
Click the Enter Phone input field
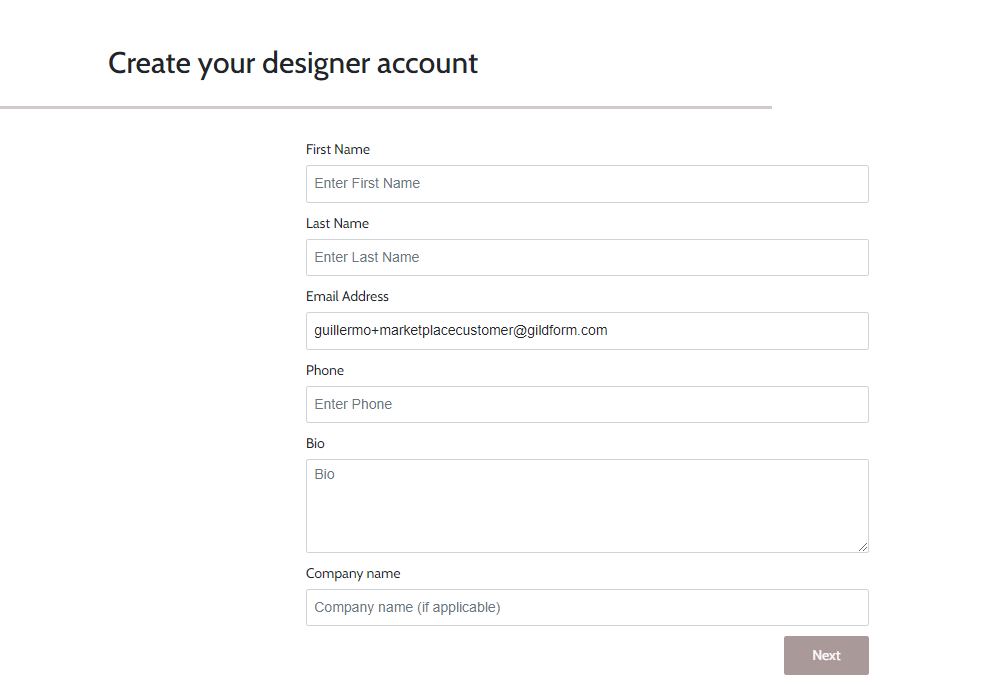tap(587, 404)
